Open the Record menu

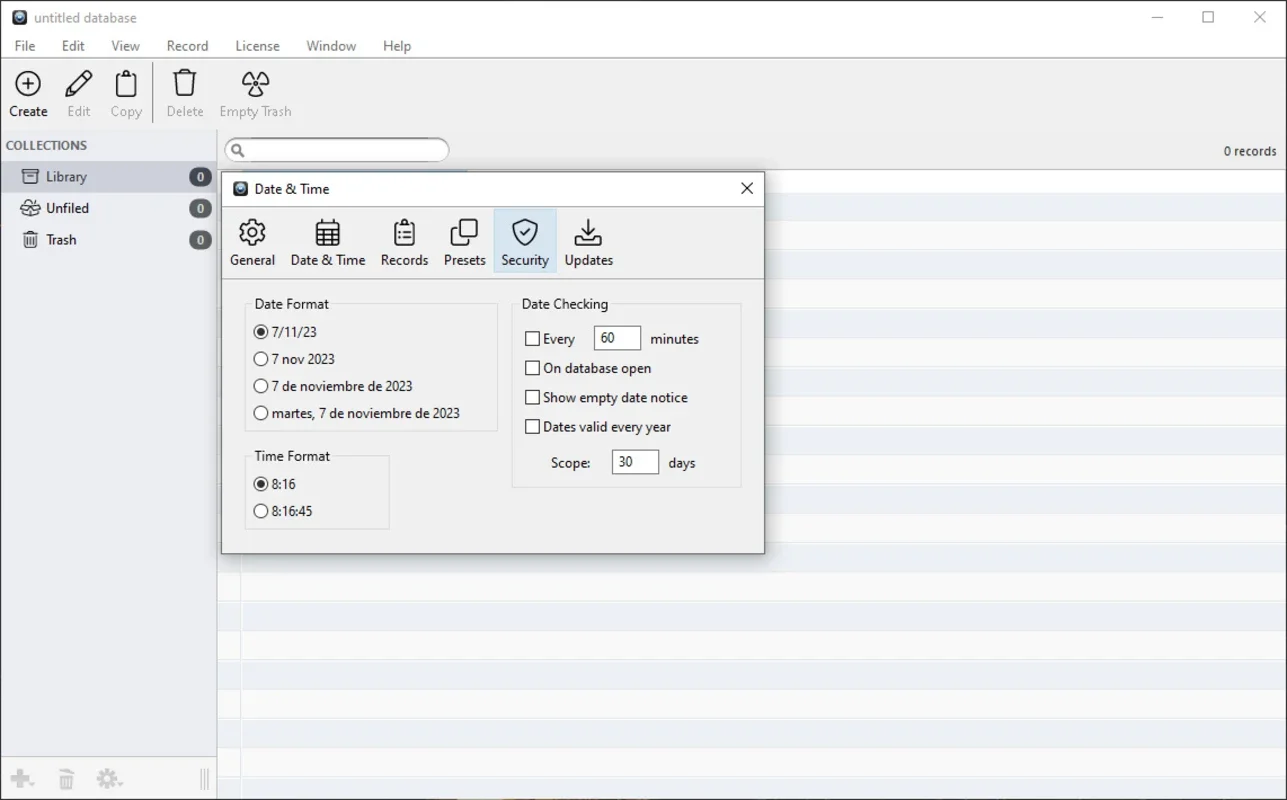click(x=187, y=46)
